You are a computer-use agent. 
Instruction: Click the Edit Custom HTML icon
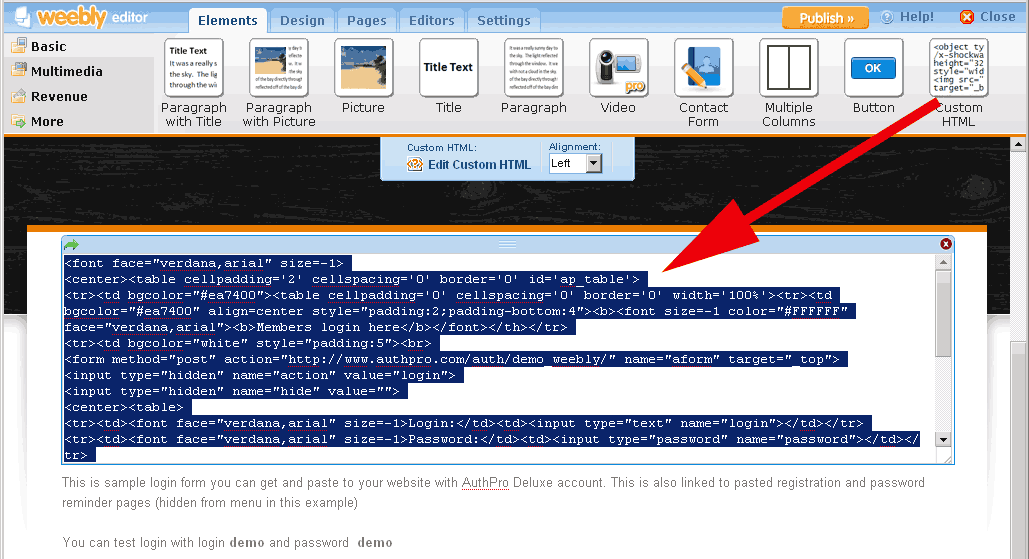(x=415, y=165)
